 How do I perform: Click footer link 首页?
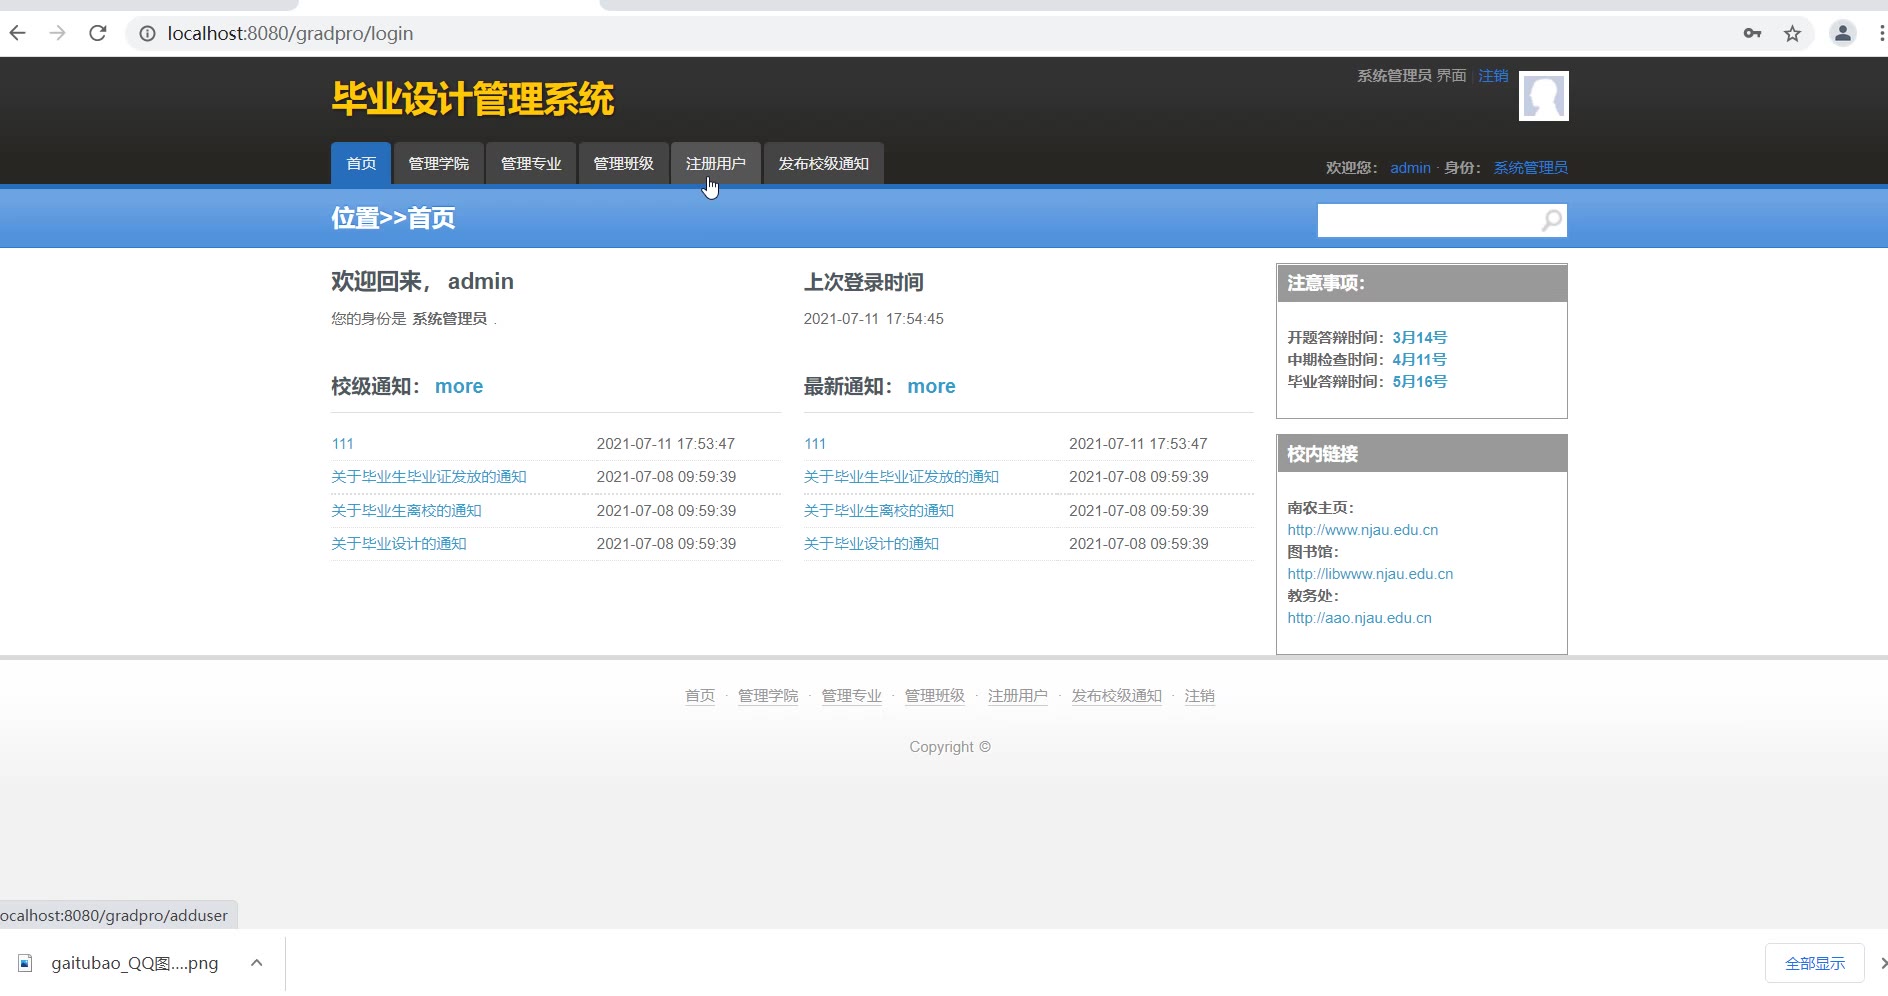tap(700, 696)
